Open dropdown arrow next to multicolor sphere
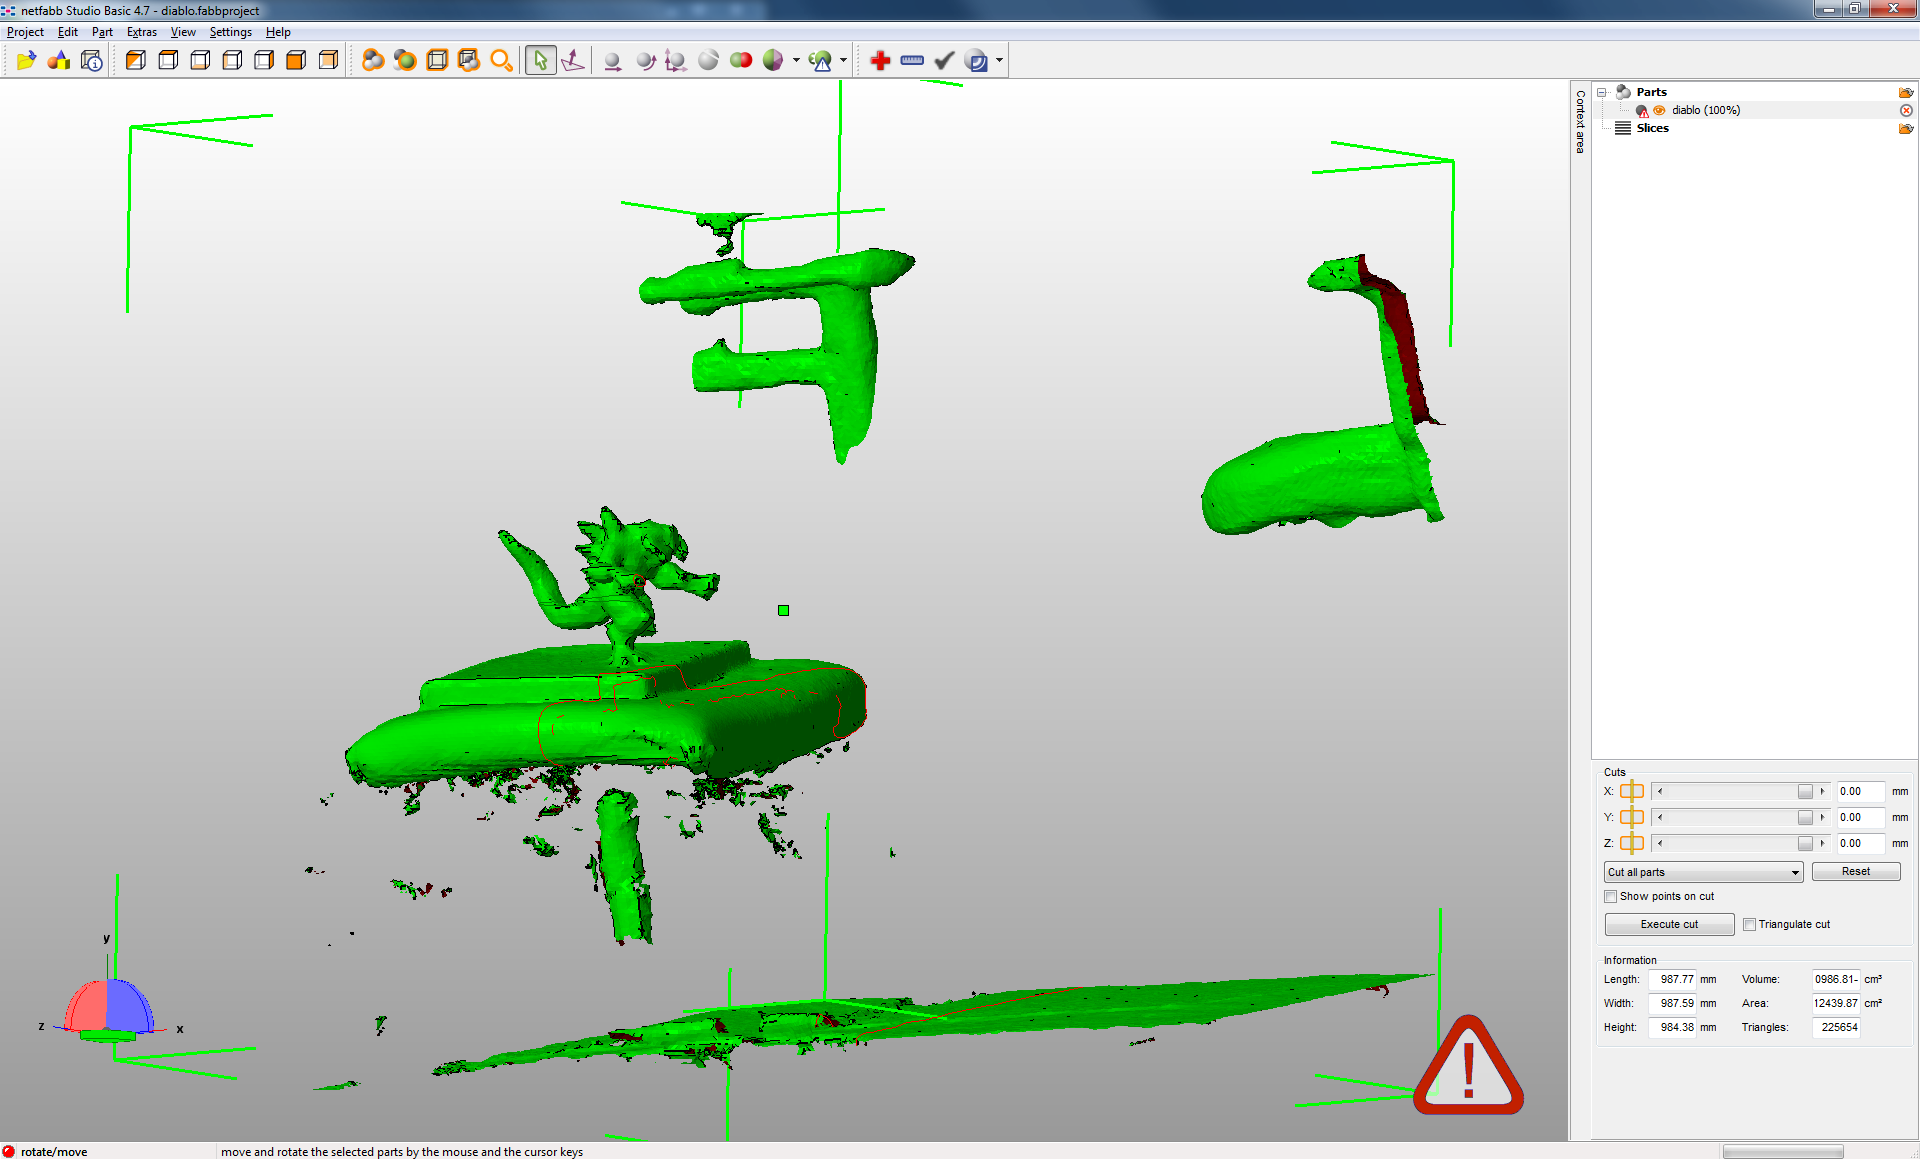This screenshot has height=1160, width=1920. pos(796,61)
